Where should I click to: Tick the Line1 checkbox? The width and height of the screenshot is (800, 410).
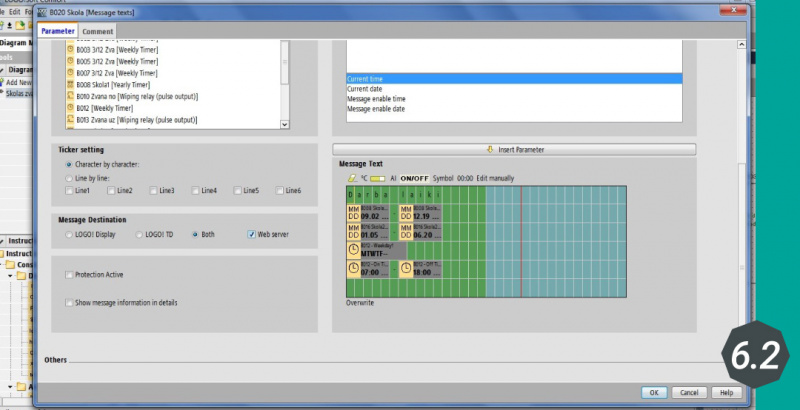click(69, 190)
